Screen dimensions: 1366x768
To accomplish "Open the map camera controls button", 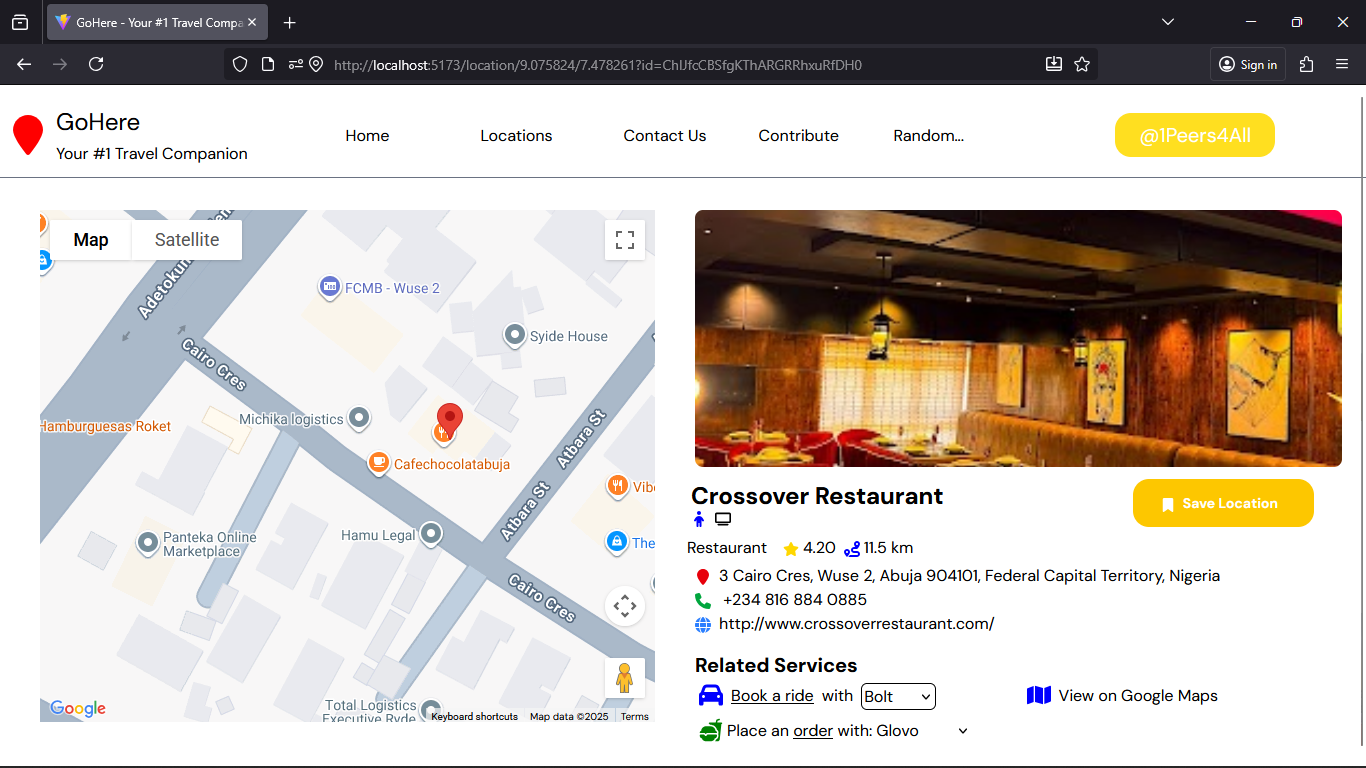I will coord(625,606).
